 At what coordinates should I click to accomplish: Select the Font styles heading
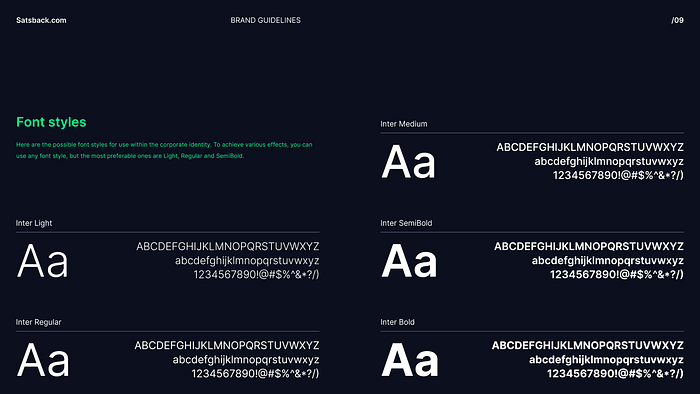click(51, 122)
